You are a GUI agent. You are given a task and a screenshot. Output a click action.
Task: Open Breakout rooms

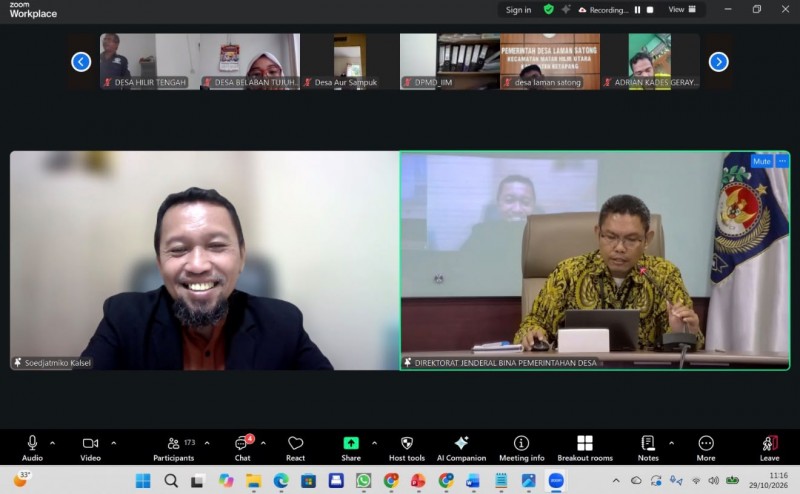585,448
